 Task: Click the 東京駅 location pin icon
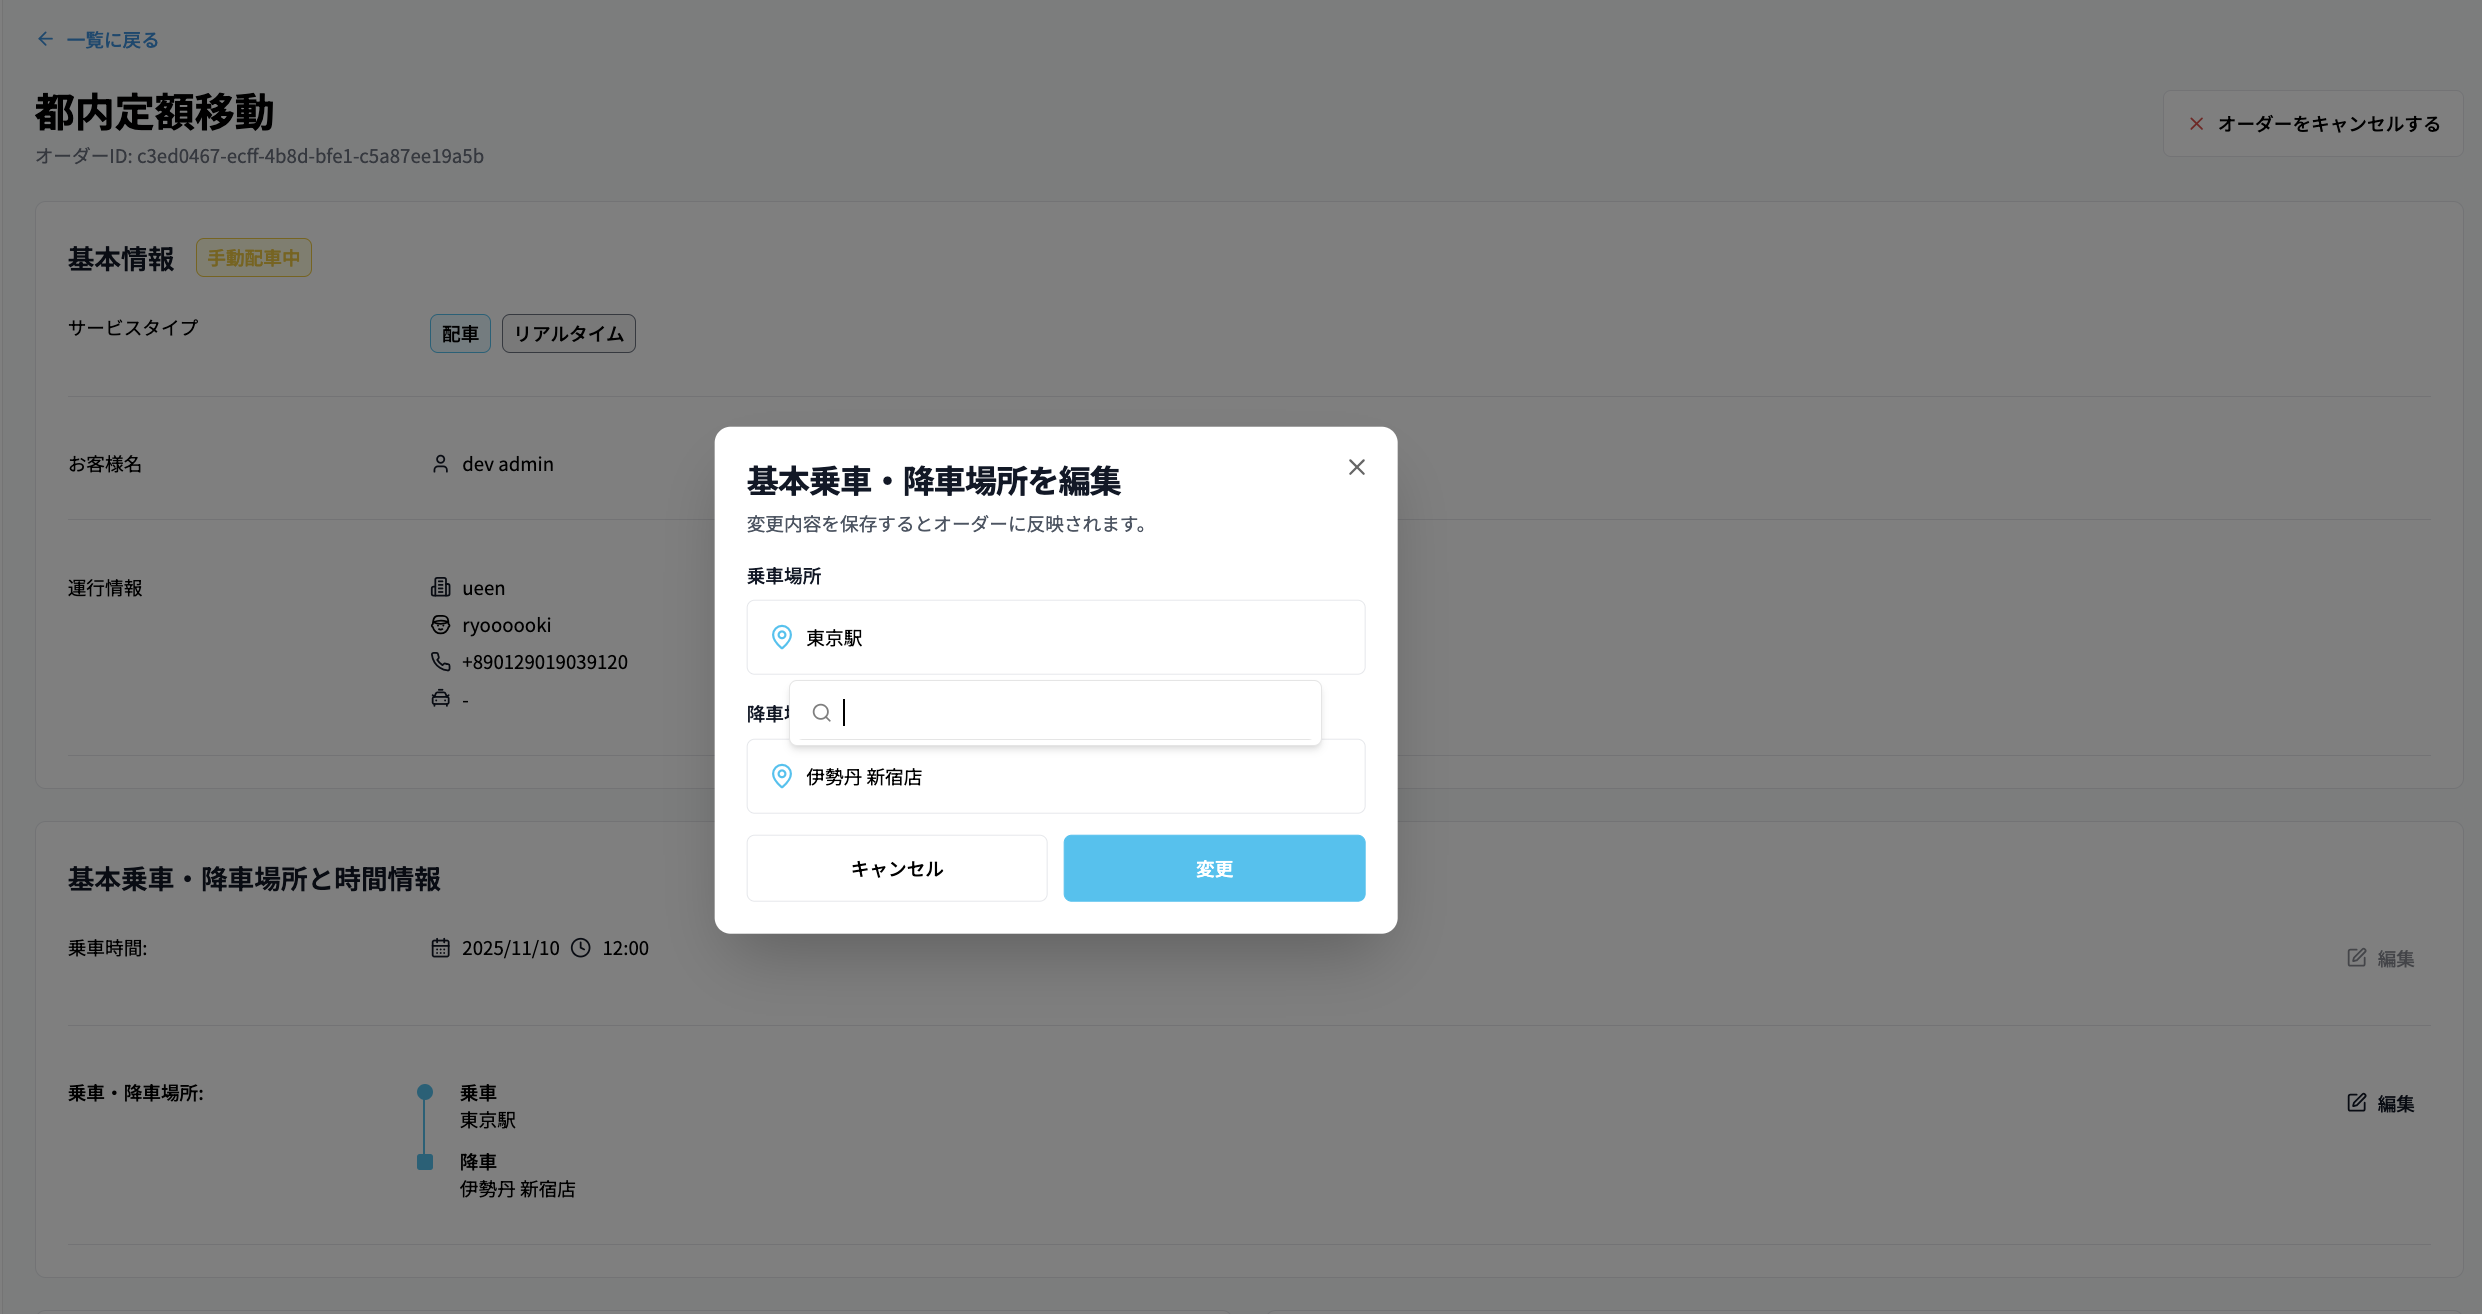click(782, 637)
